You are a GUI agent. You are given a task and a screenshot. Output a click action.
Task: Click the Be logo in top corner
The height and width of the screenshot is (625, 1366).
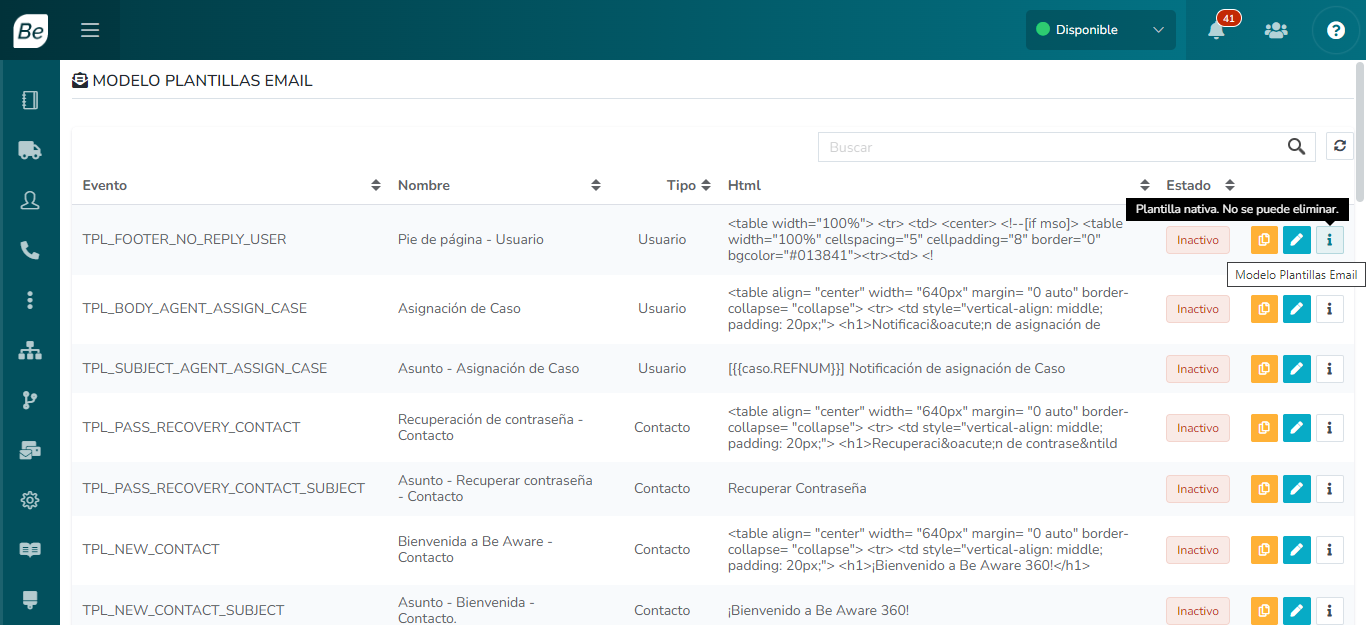click(30, 30)
